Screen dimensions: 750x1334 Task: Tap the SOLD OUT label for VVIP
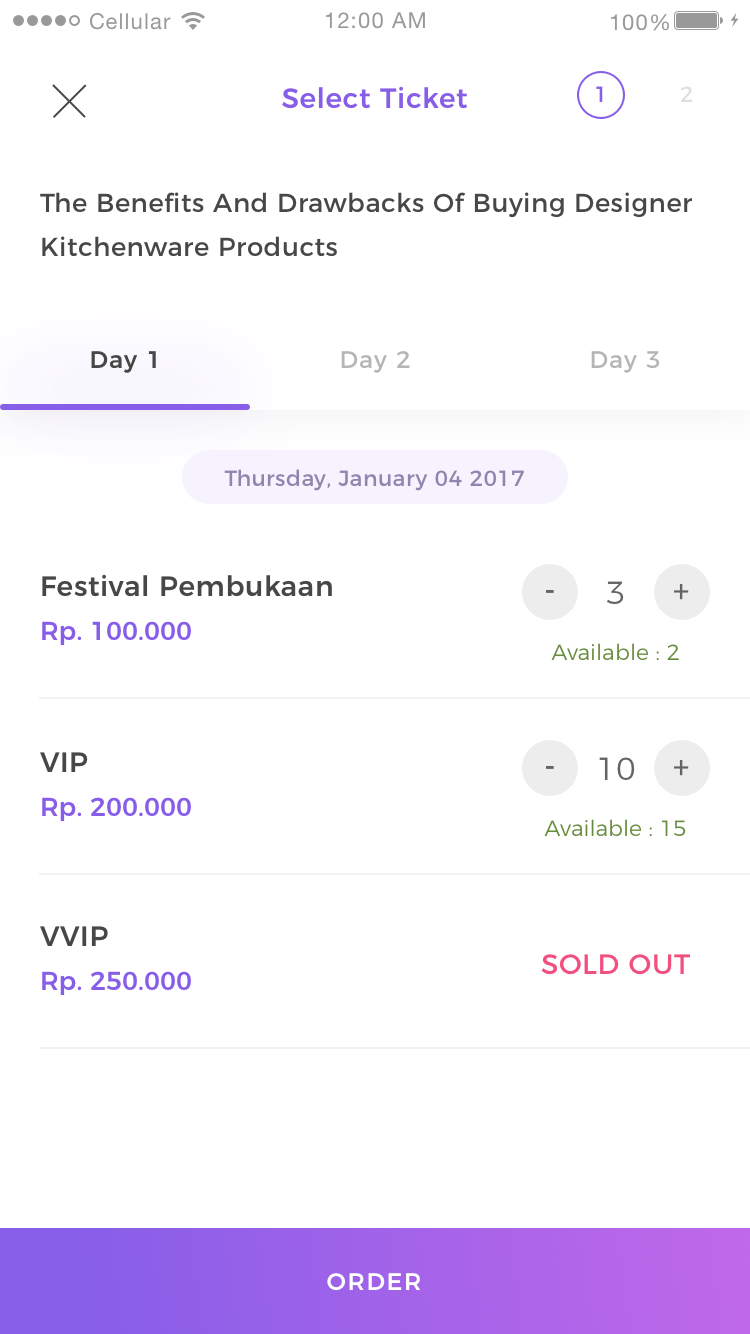pos(615,965)
